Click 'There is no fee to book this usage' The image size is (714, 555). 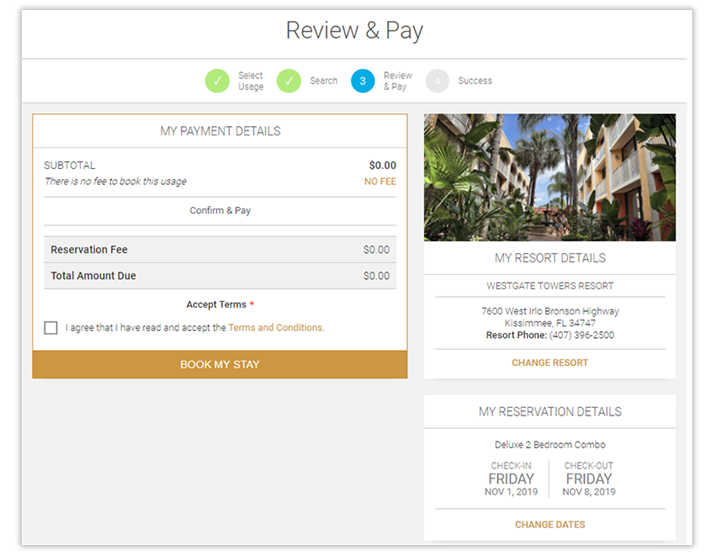point(115,181)
